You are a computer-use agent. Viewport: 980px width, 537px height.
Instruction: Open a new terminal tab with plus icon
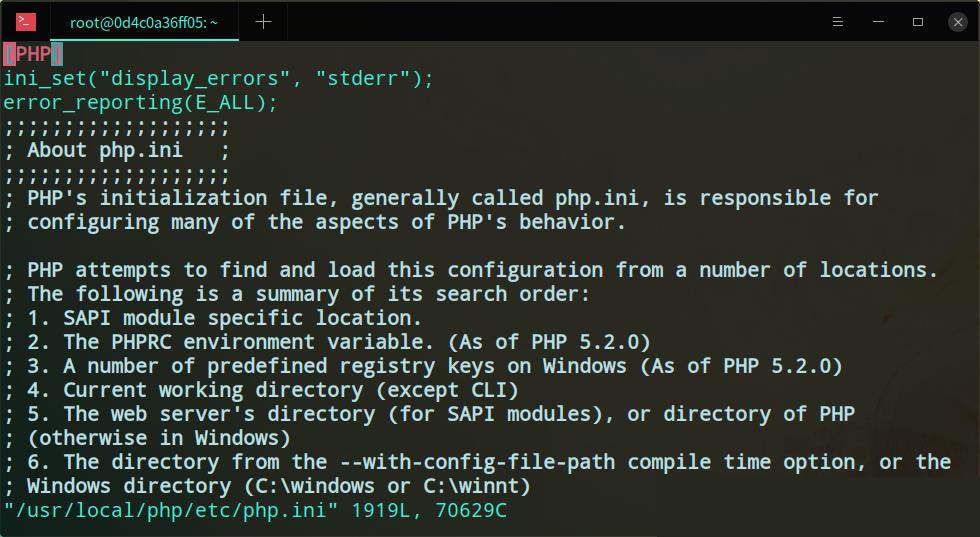point(263,21)
